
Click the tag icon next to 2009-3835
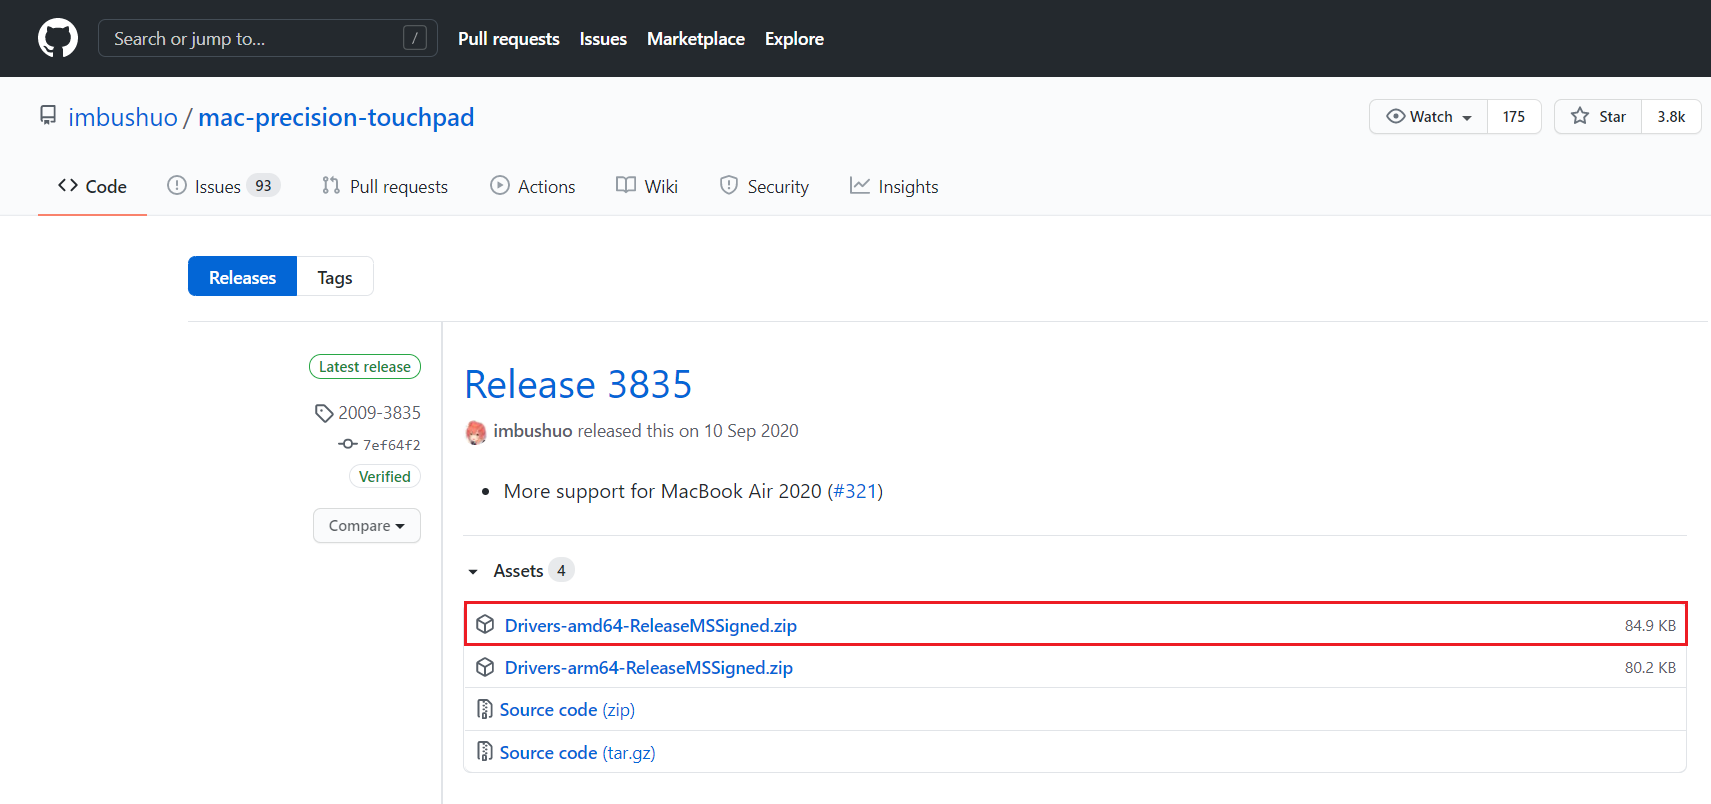(324, 413)
